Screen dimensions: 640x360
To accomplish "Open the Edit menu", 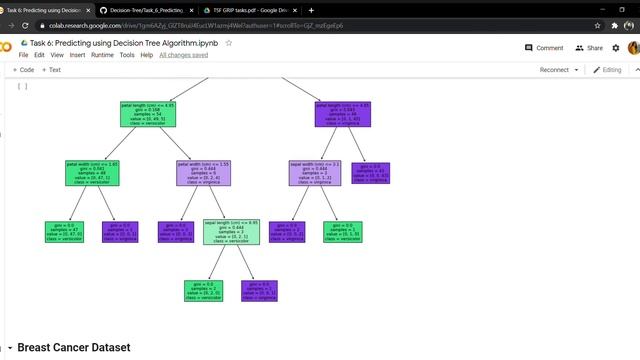I will pos(39,55).
